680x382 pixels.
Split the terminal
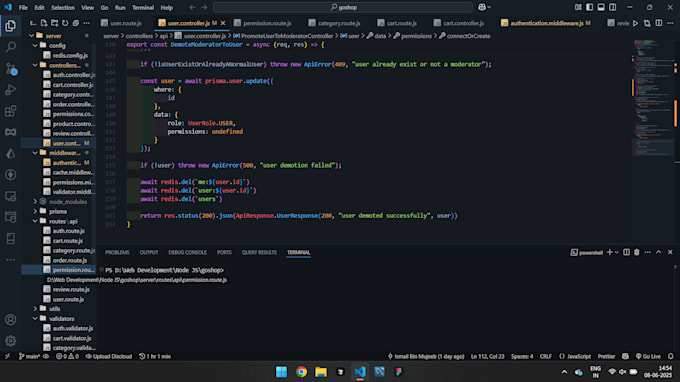[626, 252]
